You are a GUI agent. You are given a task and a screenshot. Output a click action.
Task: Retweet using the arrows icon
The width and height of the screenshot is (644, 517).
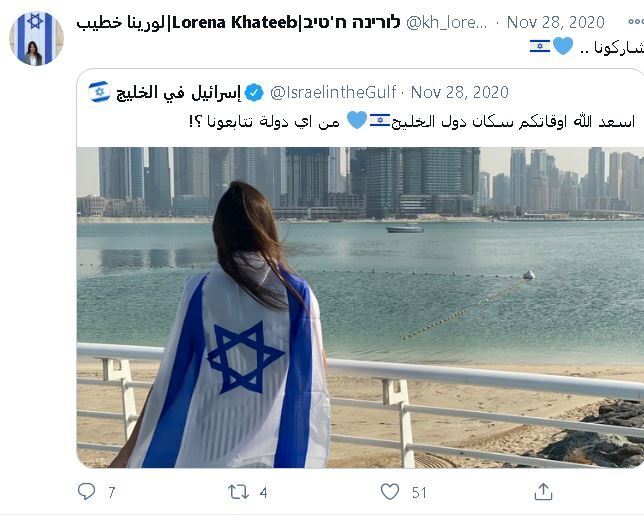point(239,492)
